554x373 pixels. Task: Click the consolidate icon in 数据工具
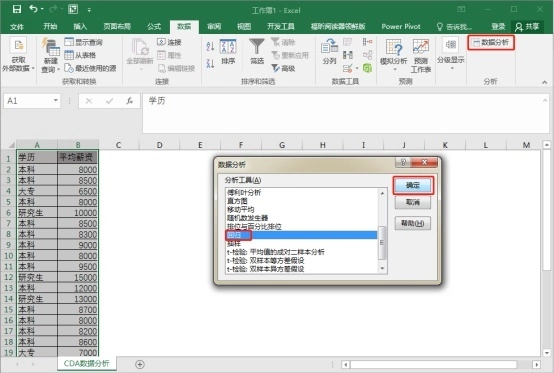(367, 42)
